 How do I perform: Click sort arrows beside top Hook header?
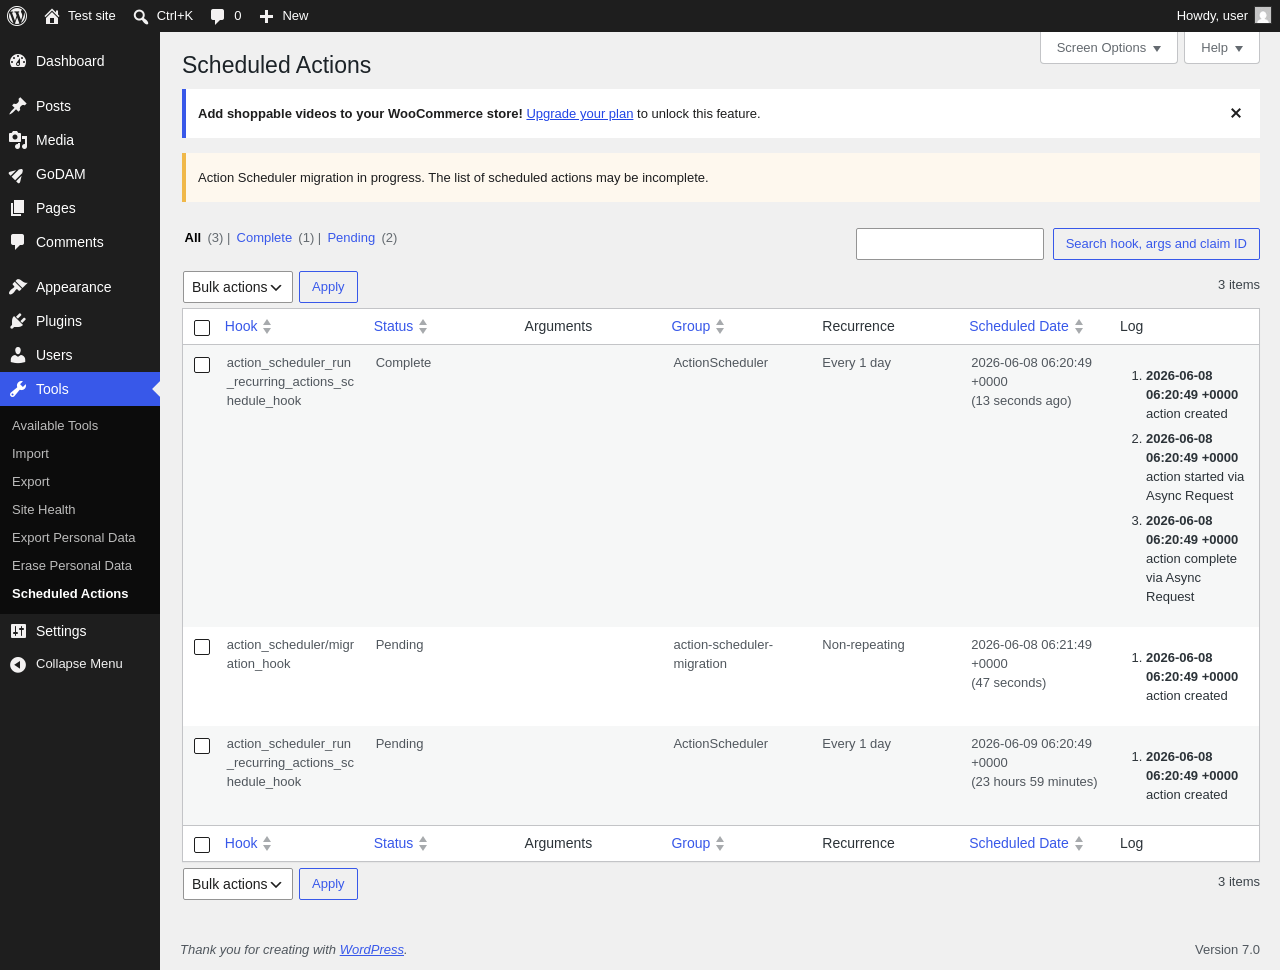[267, 326]
